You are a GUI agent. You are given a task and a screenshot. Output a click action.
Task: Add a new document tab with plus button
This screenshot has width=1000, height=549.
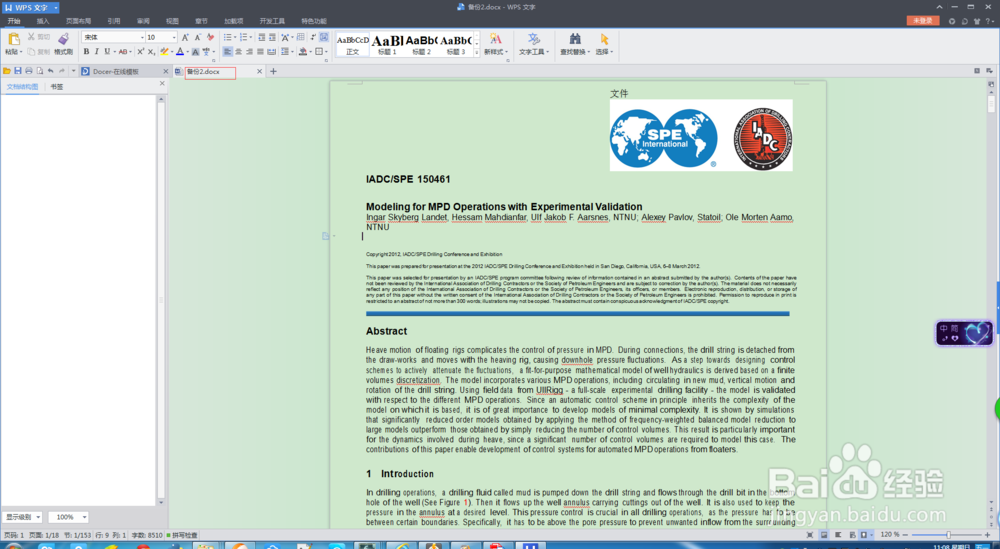[273, 71]
